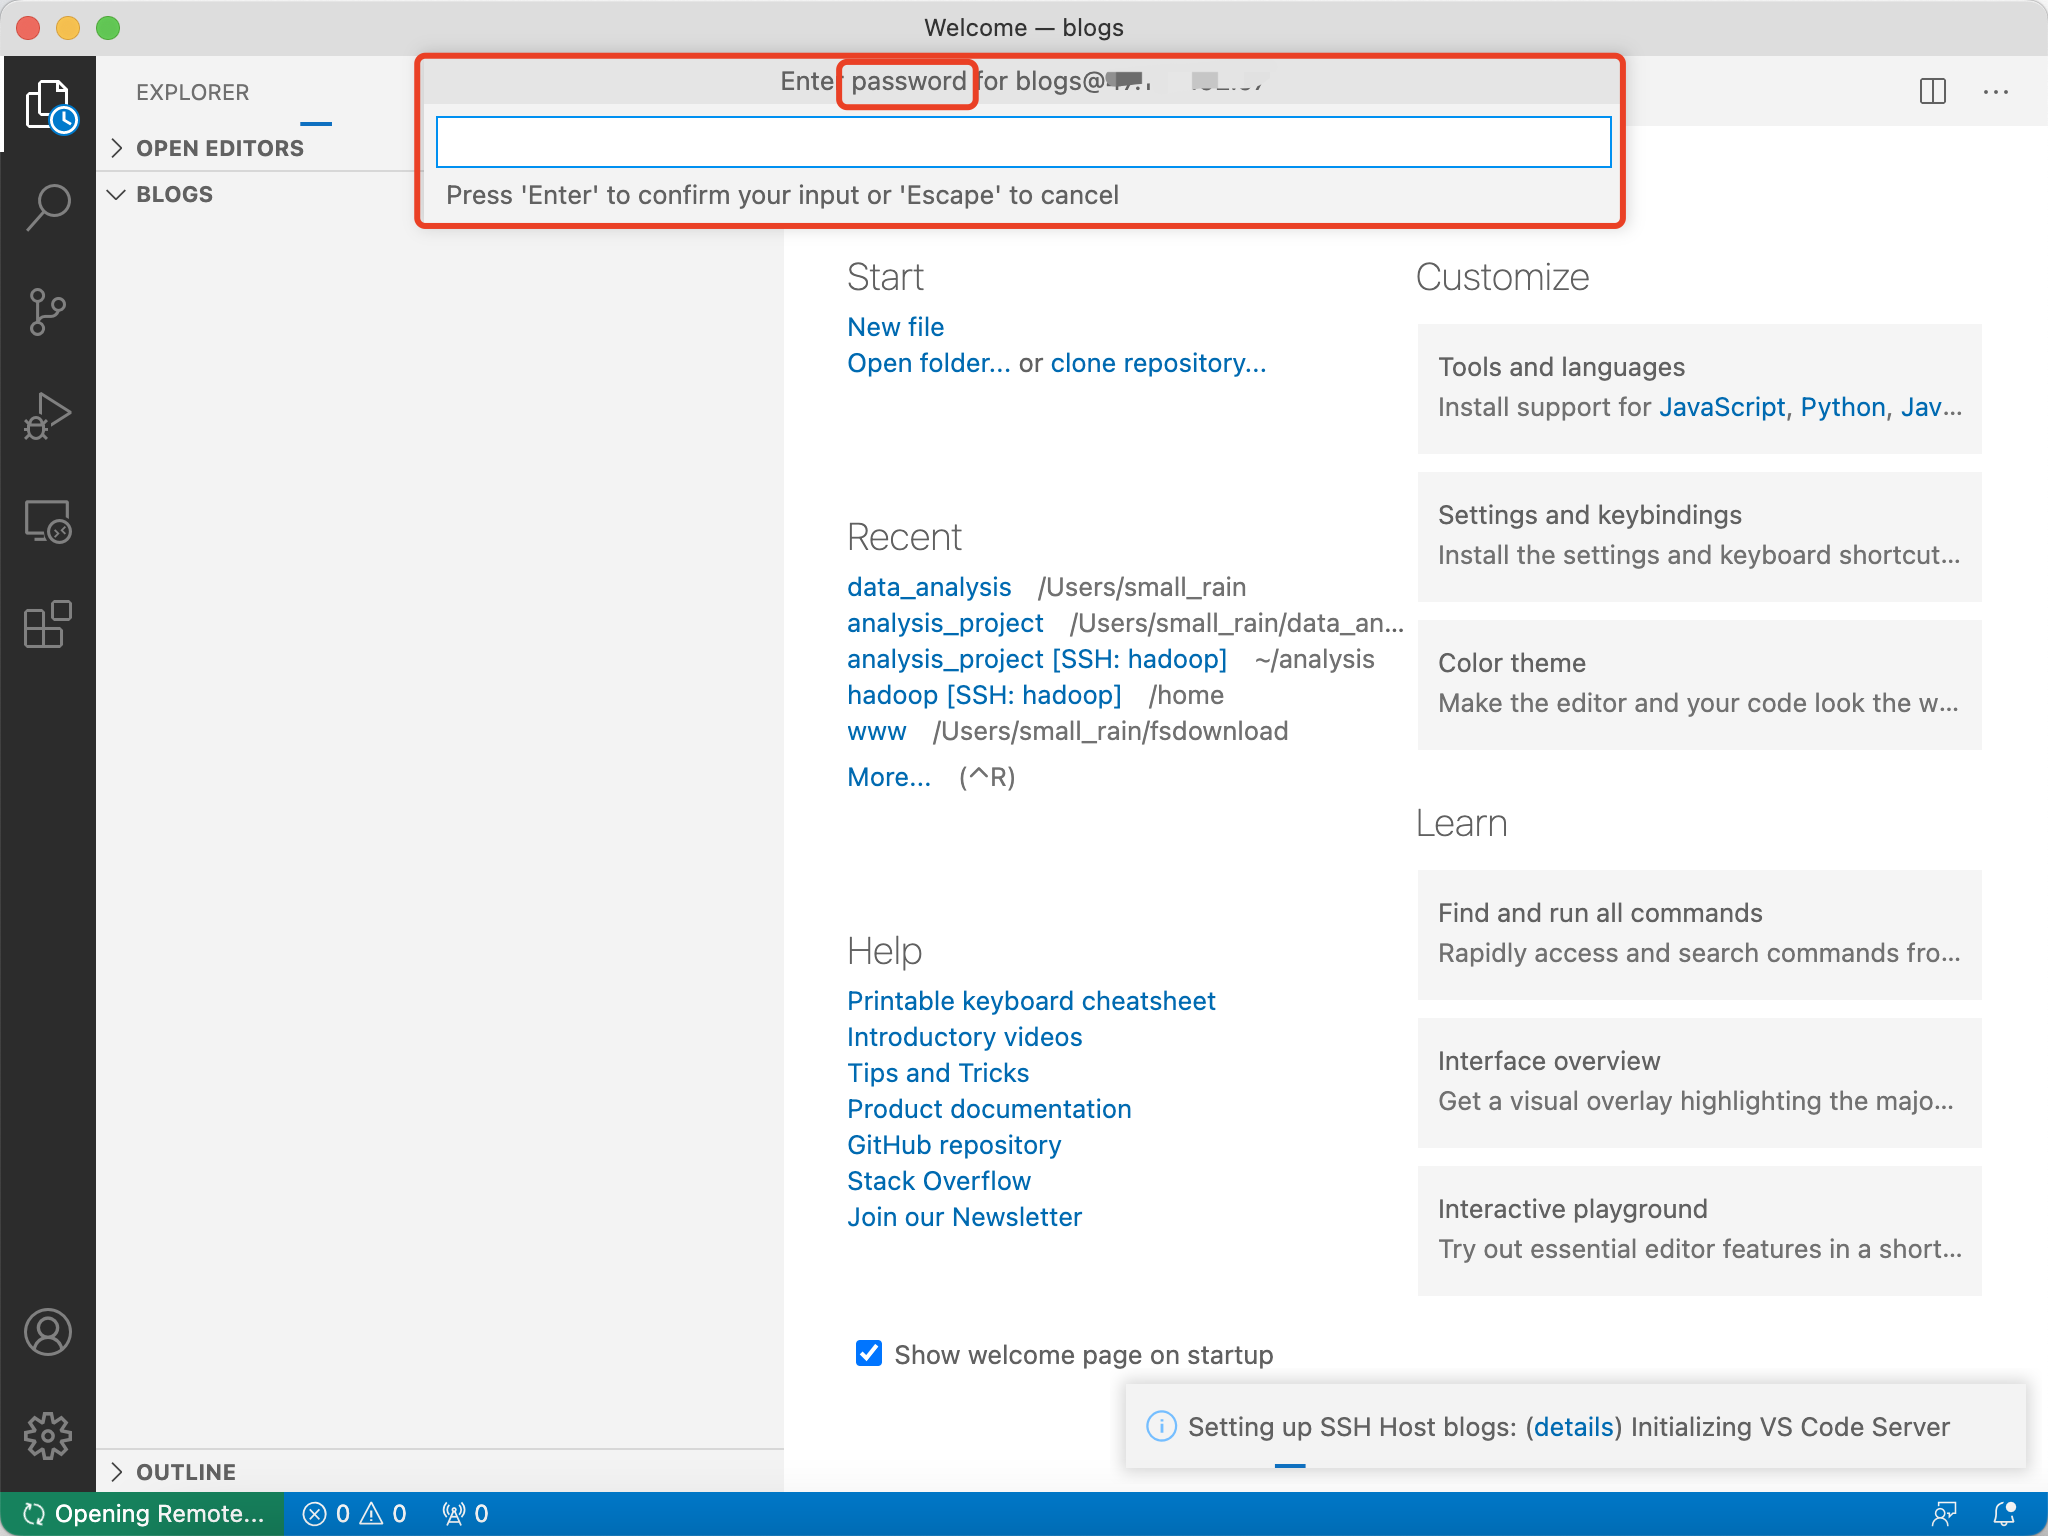Open the Extensions view icon
The width and height of the screenshot is (2048, 1536).
point(48,625)
